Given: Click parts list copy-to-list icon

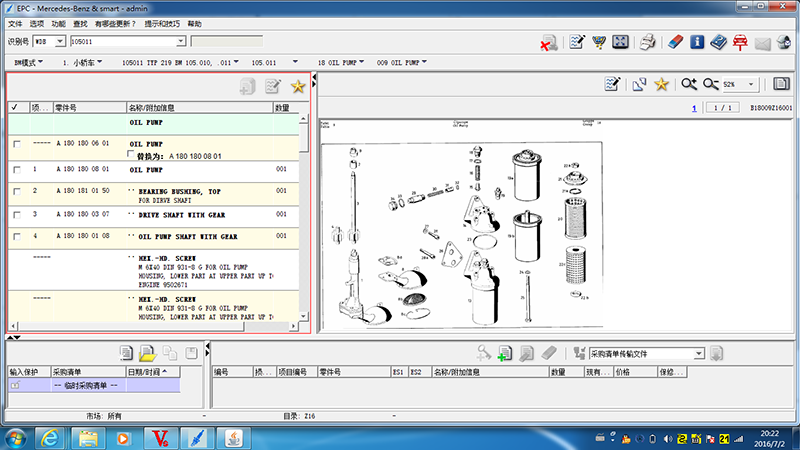Looking at the screenshot, I should 247,86.
